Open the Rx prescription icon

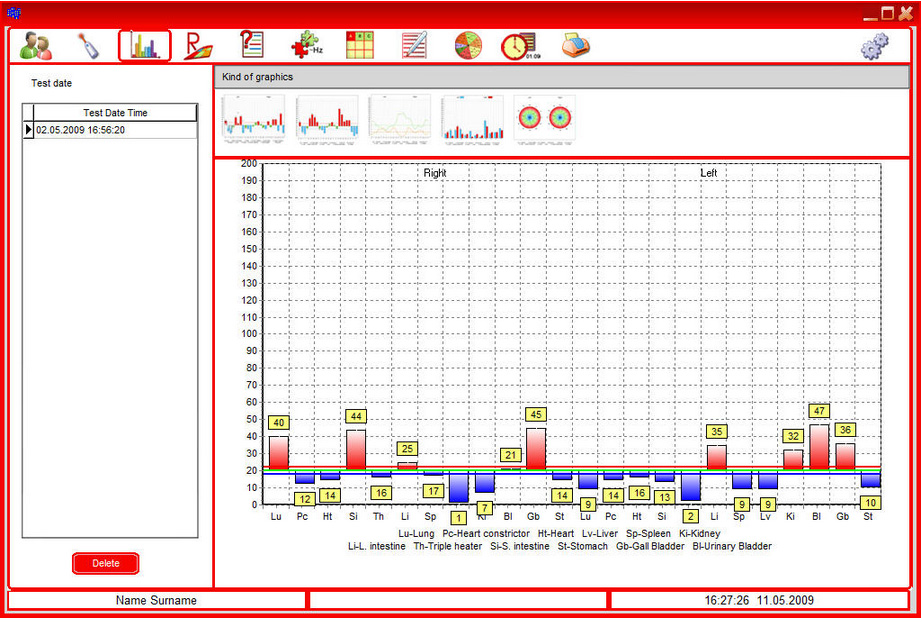[198, 46]
